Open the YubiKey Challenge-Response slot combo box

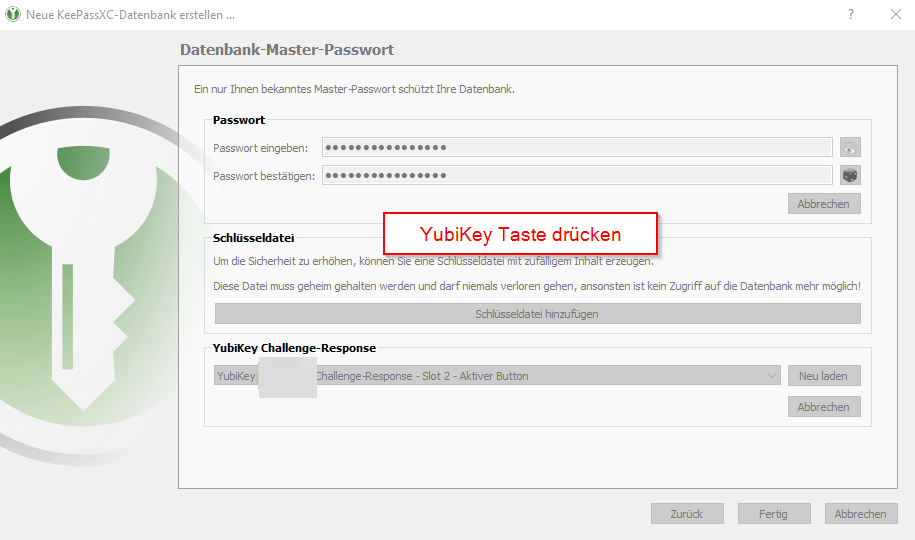497,376
